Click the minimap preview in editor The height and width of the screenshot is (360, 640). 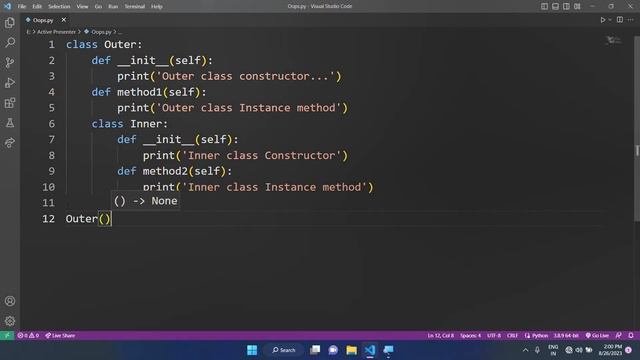pyautogui.click(x=613, y=40)
